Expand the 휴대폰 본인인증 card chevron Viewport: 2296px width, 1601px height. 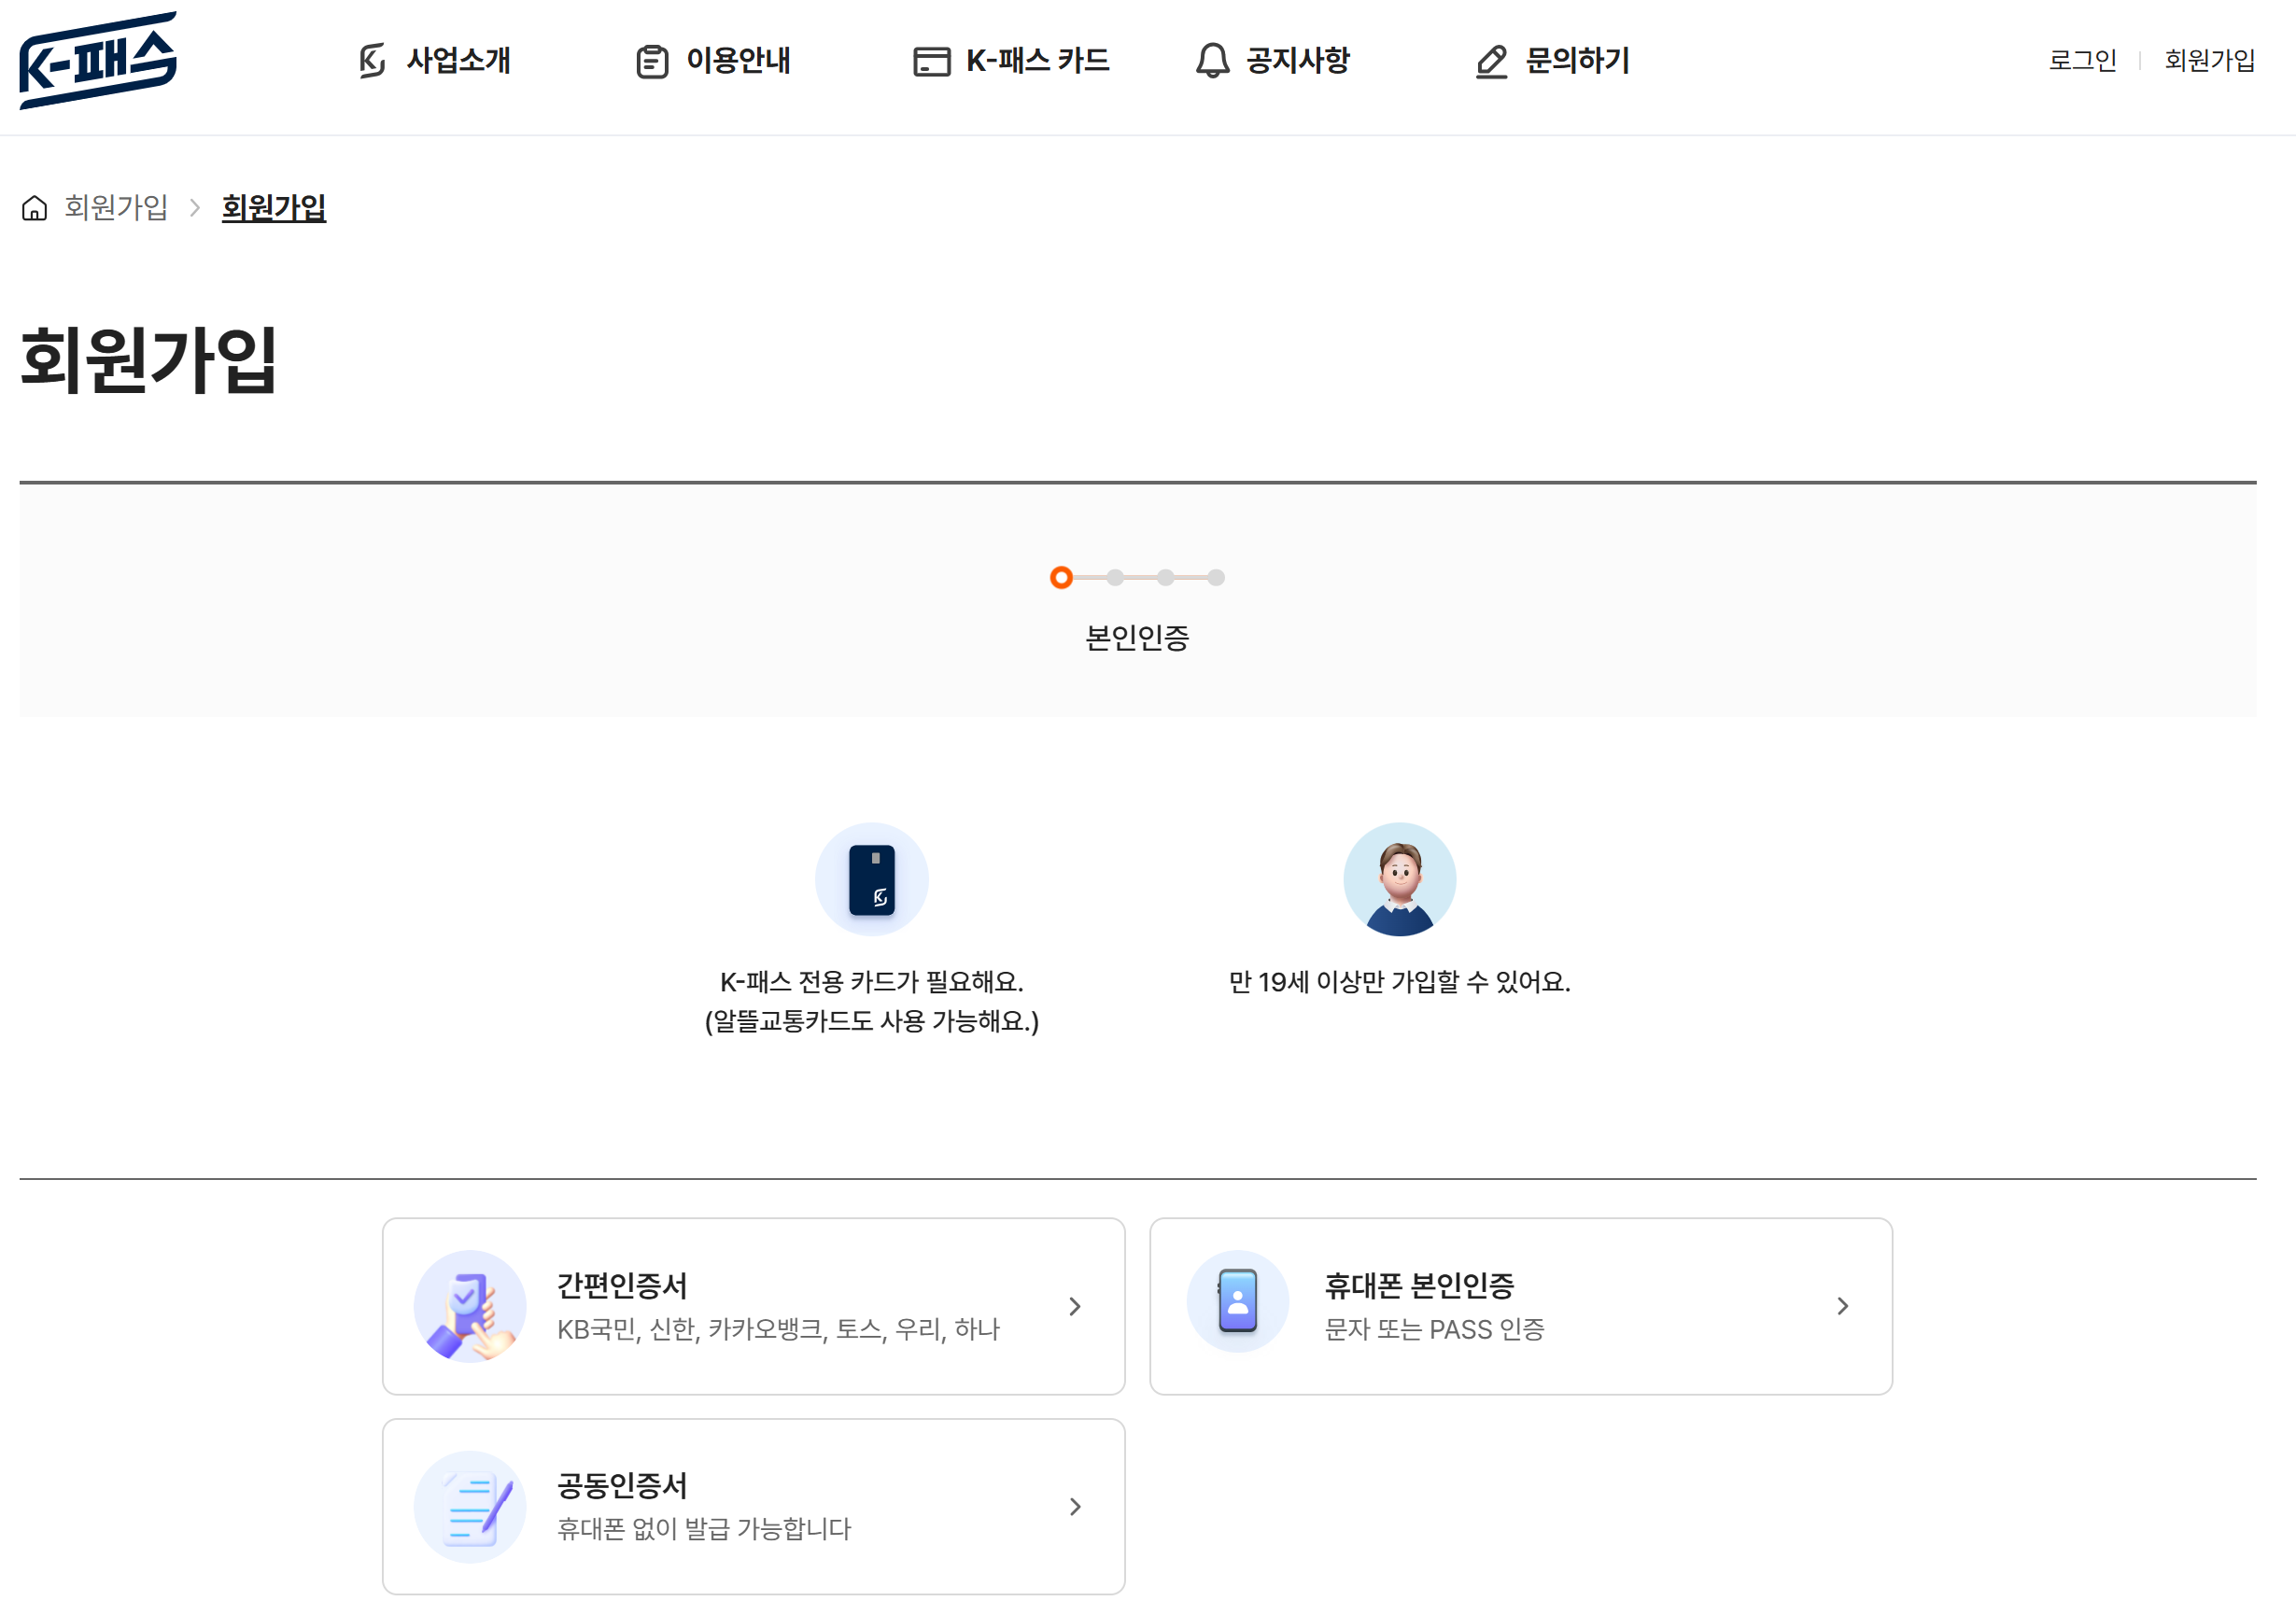click(1843, 1306)
